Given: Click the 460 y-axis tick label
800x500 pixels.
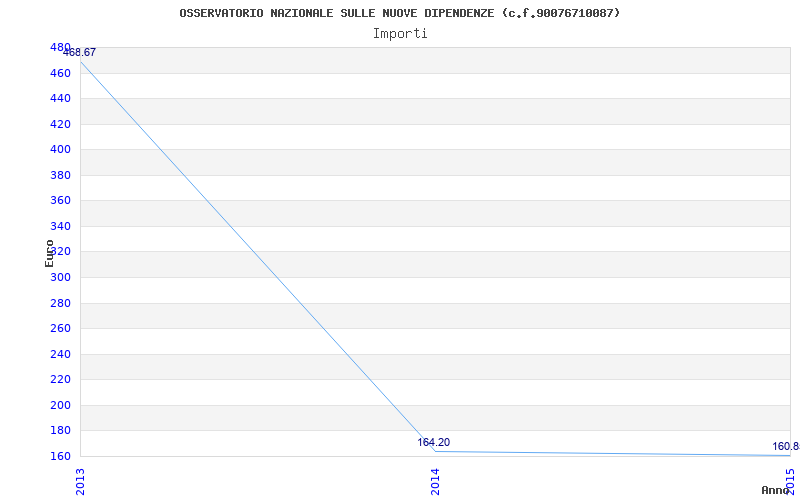Looking at the screenshot, I should coord(60,73).
